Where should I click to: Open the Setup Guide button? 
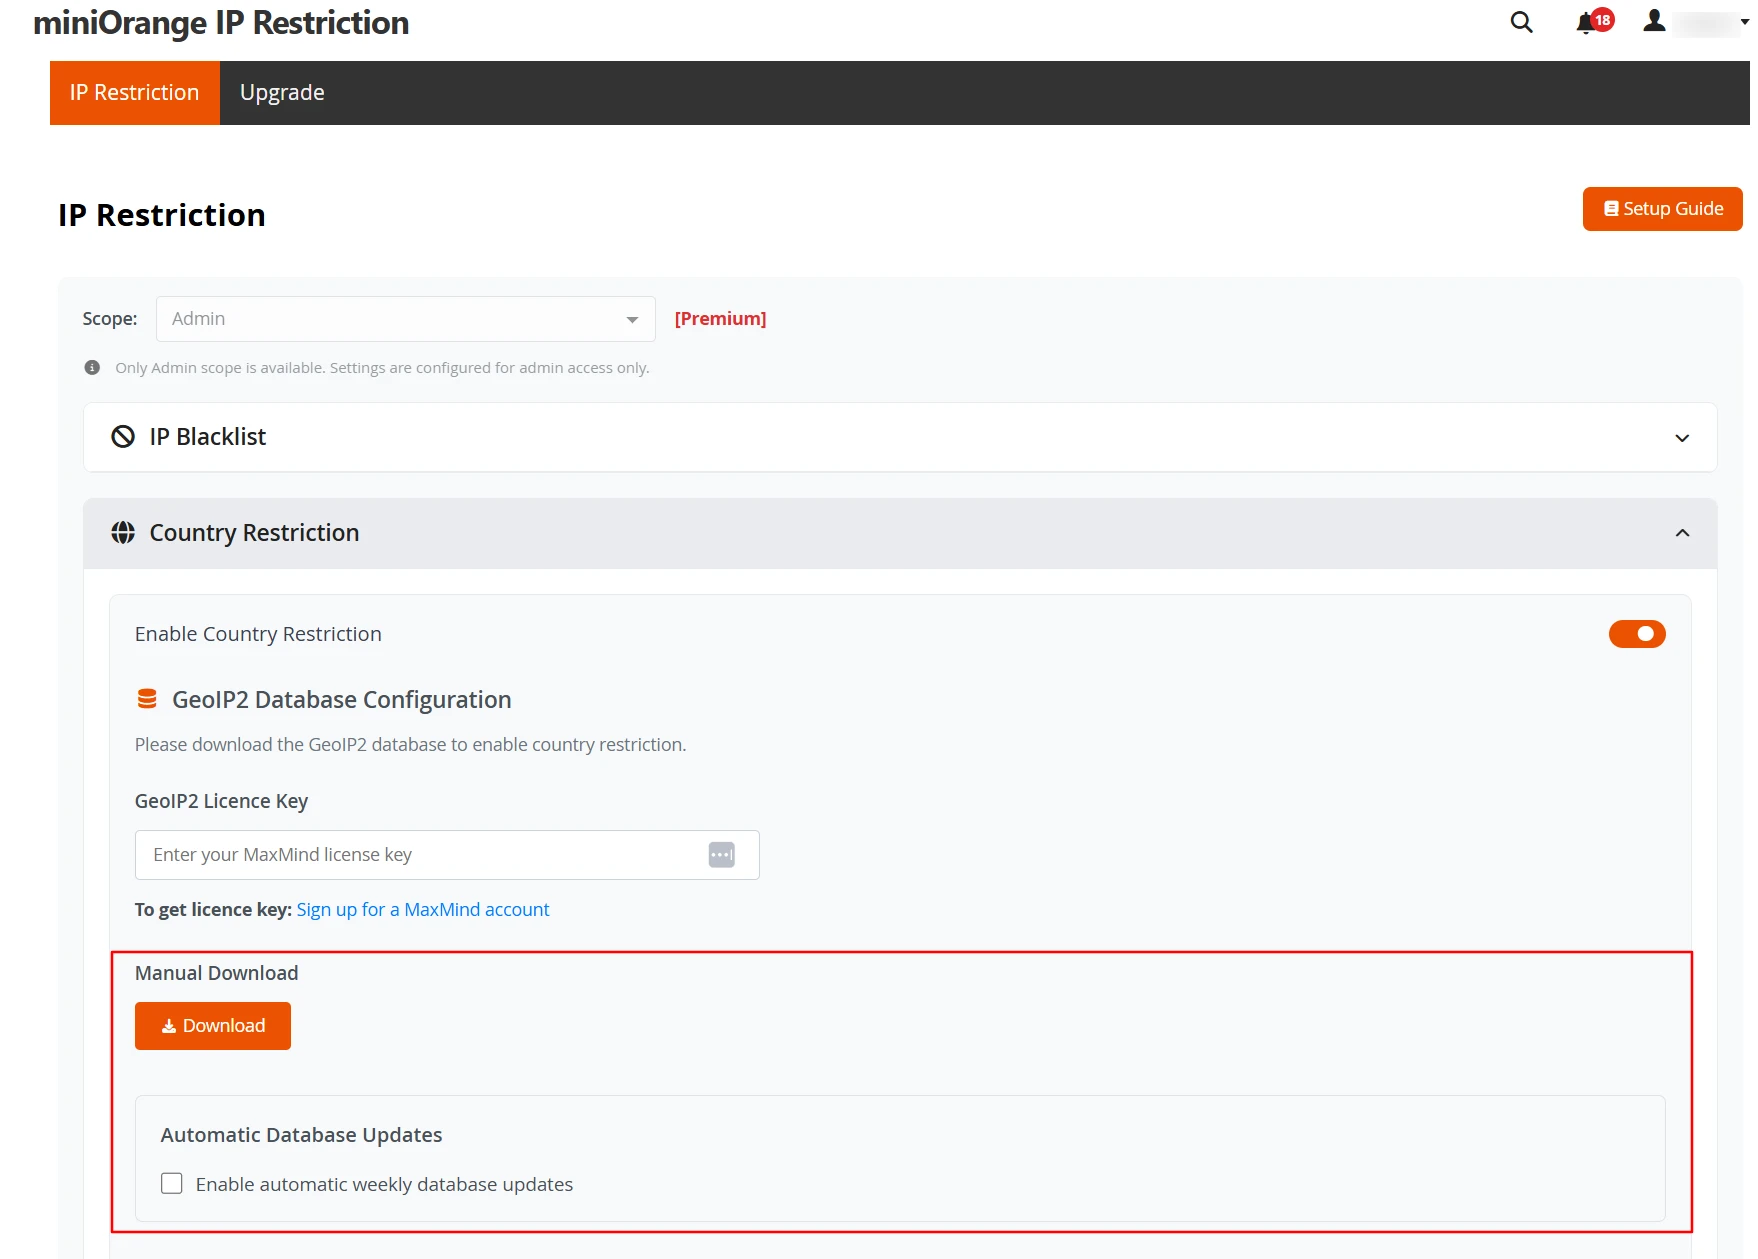click(x=1662, y=209)
